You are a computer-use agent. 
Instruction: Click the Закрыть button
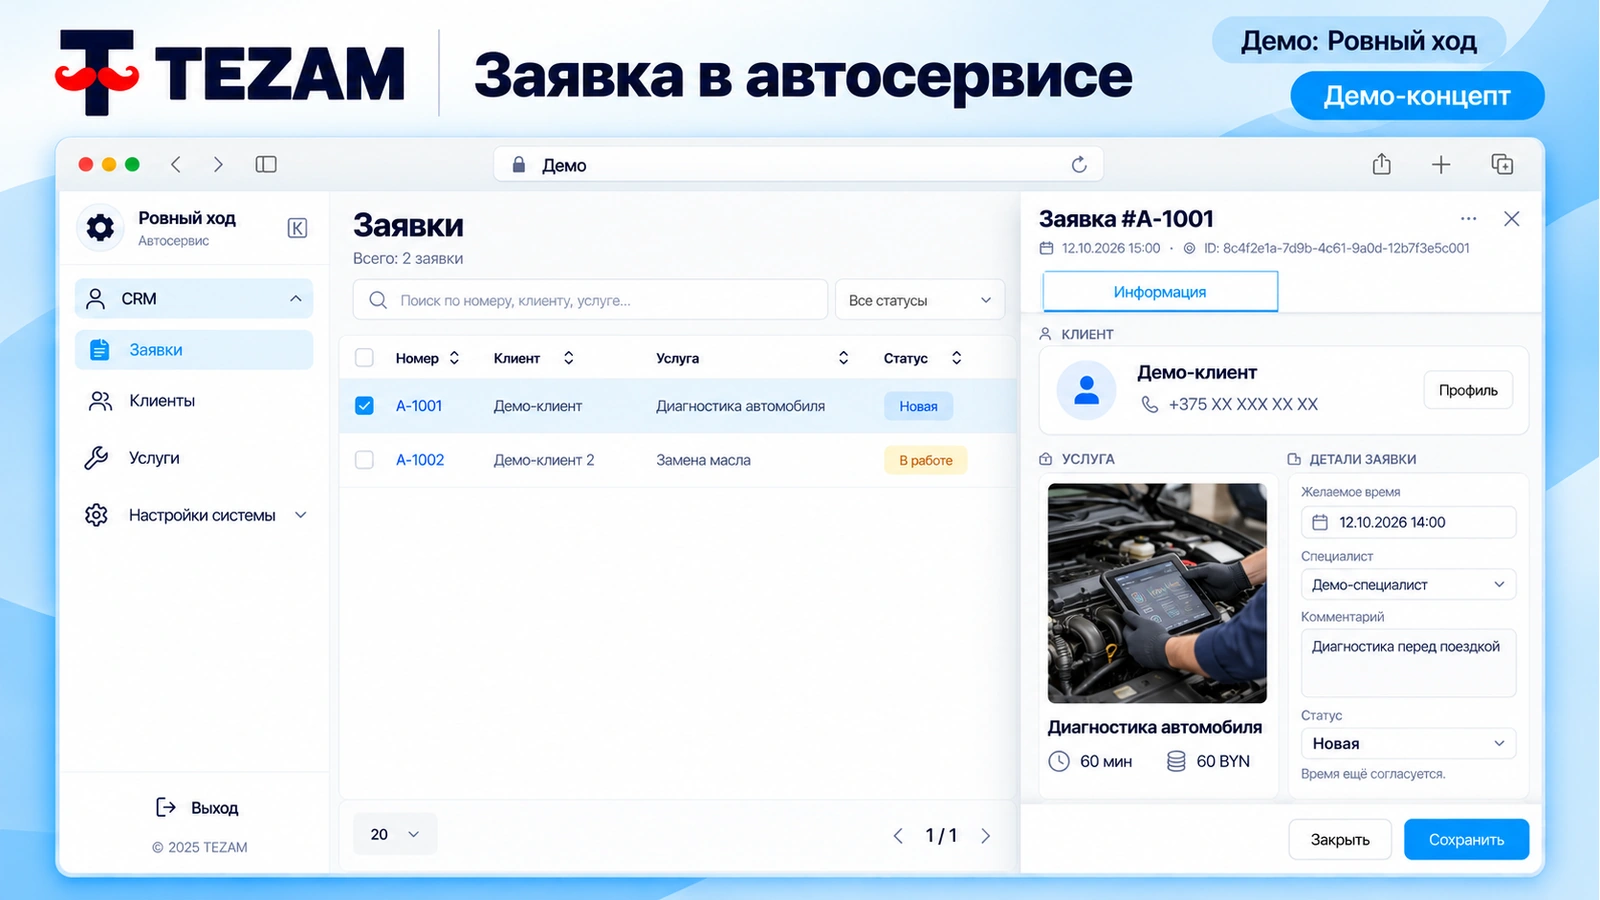(x=1340, y=840)
